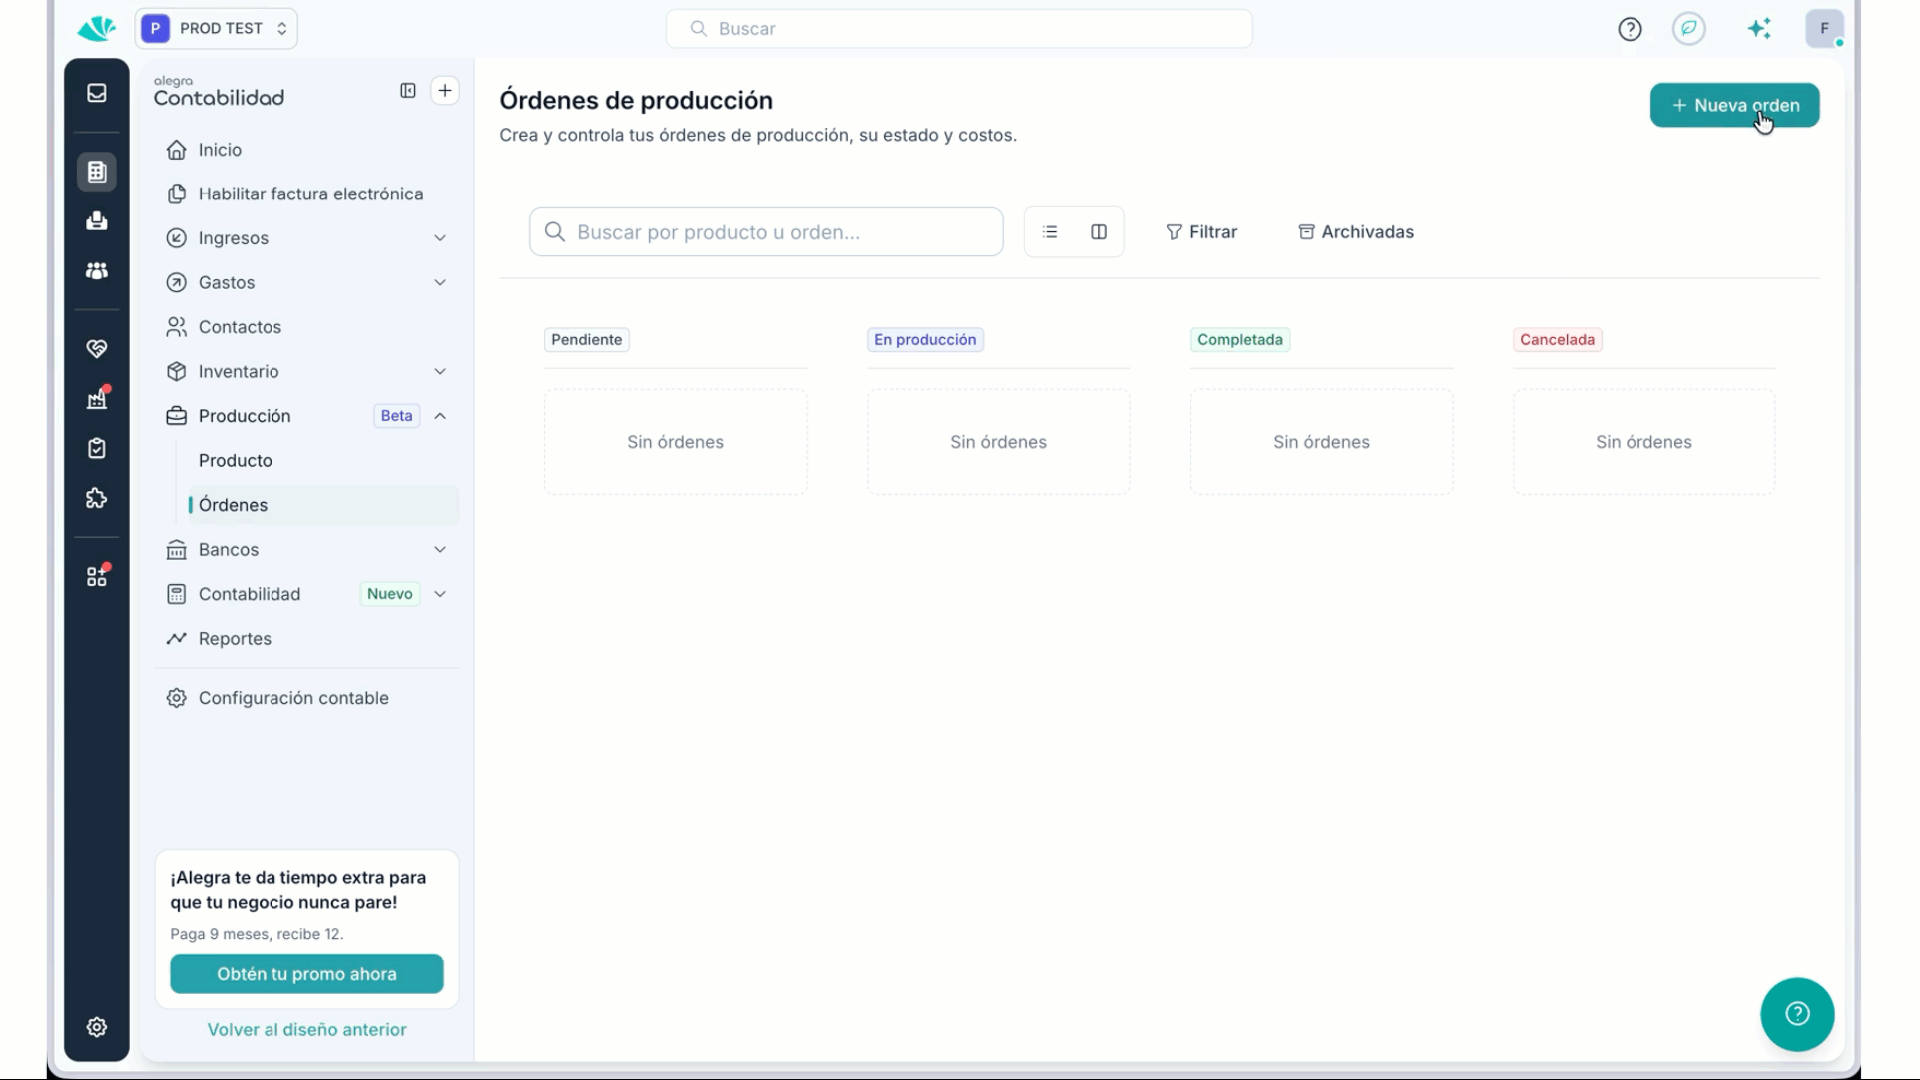Create a new order with Nueva orden

pos(1734,105)
